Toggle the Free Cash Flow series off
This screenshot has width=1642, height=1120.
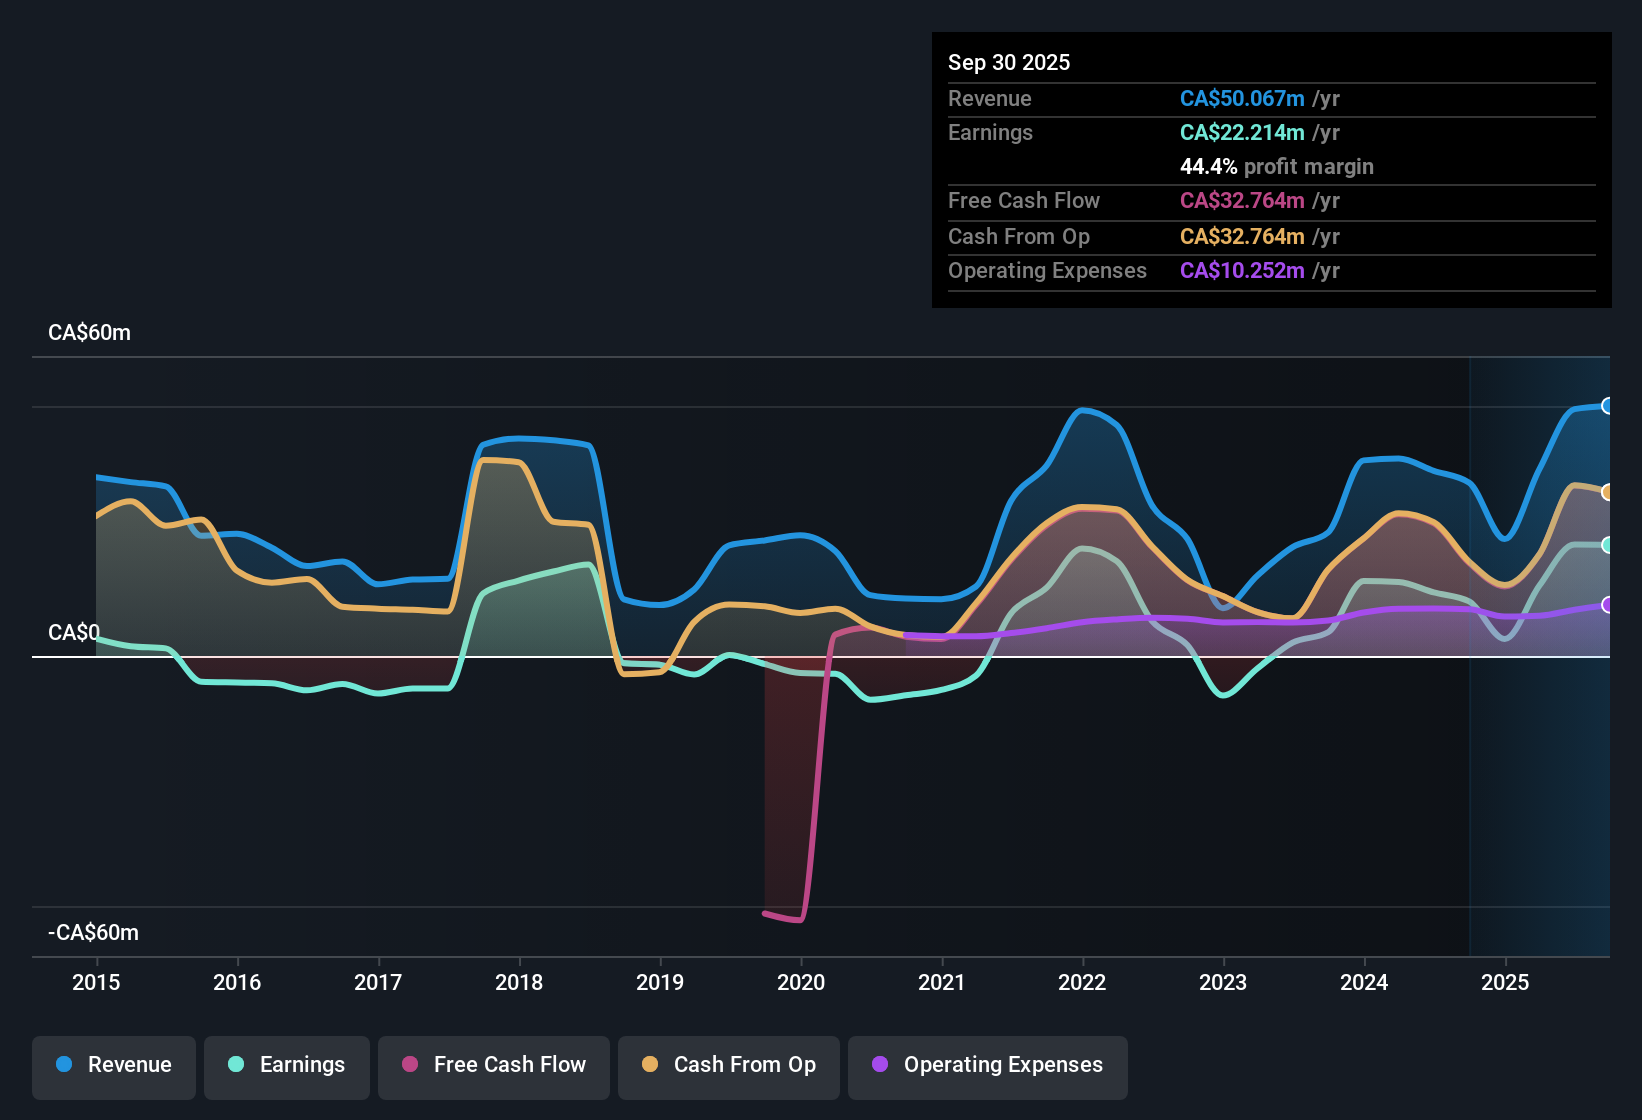(493, 1066)
